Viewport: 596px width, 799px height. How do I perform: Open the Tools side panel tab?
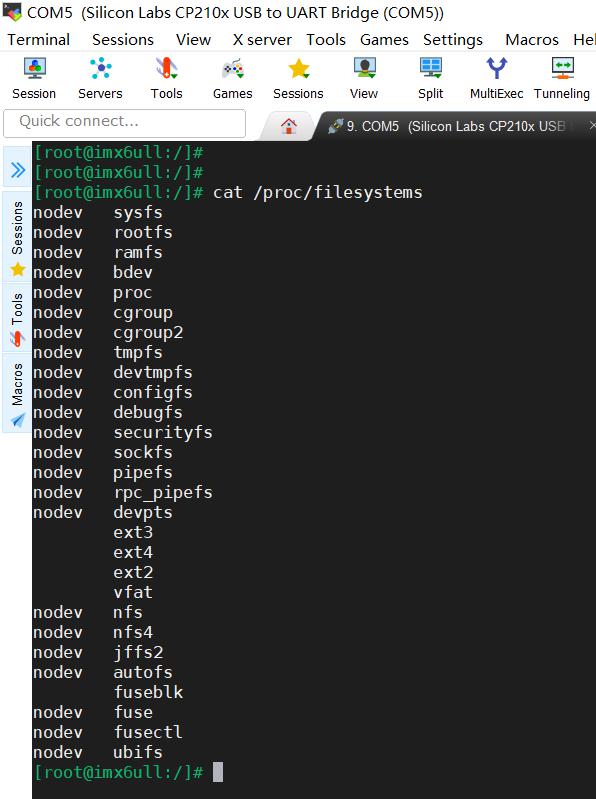(x=17, y=317)
